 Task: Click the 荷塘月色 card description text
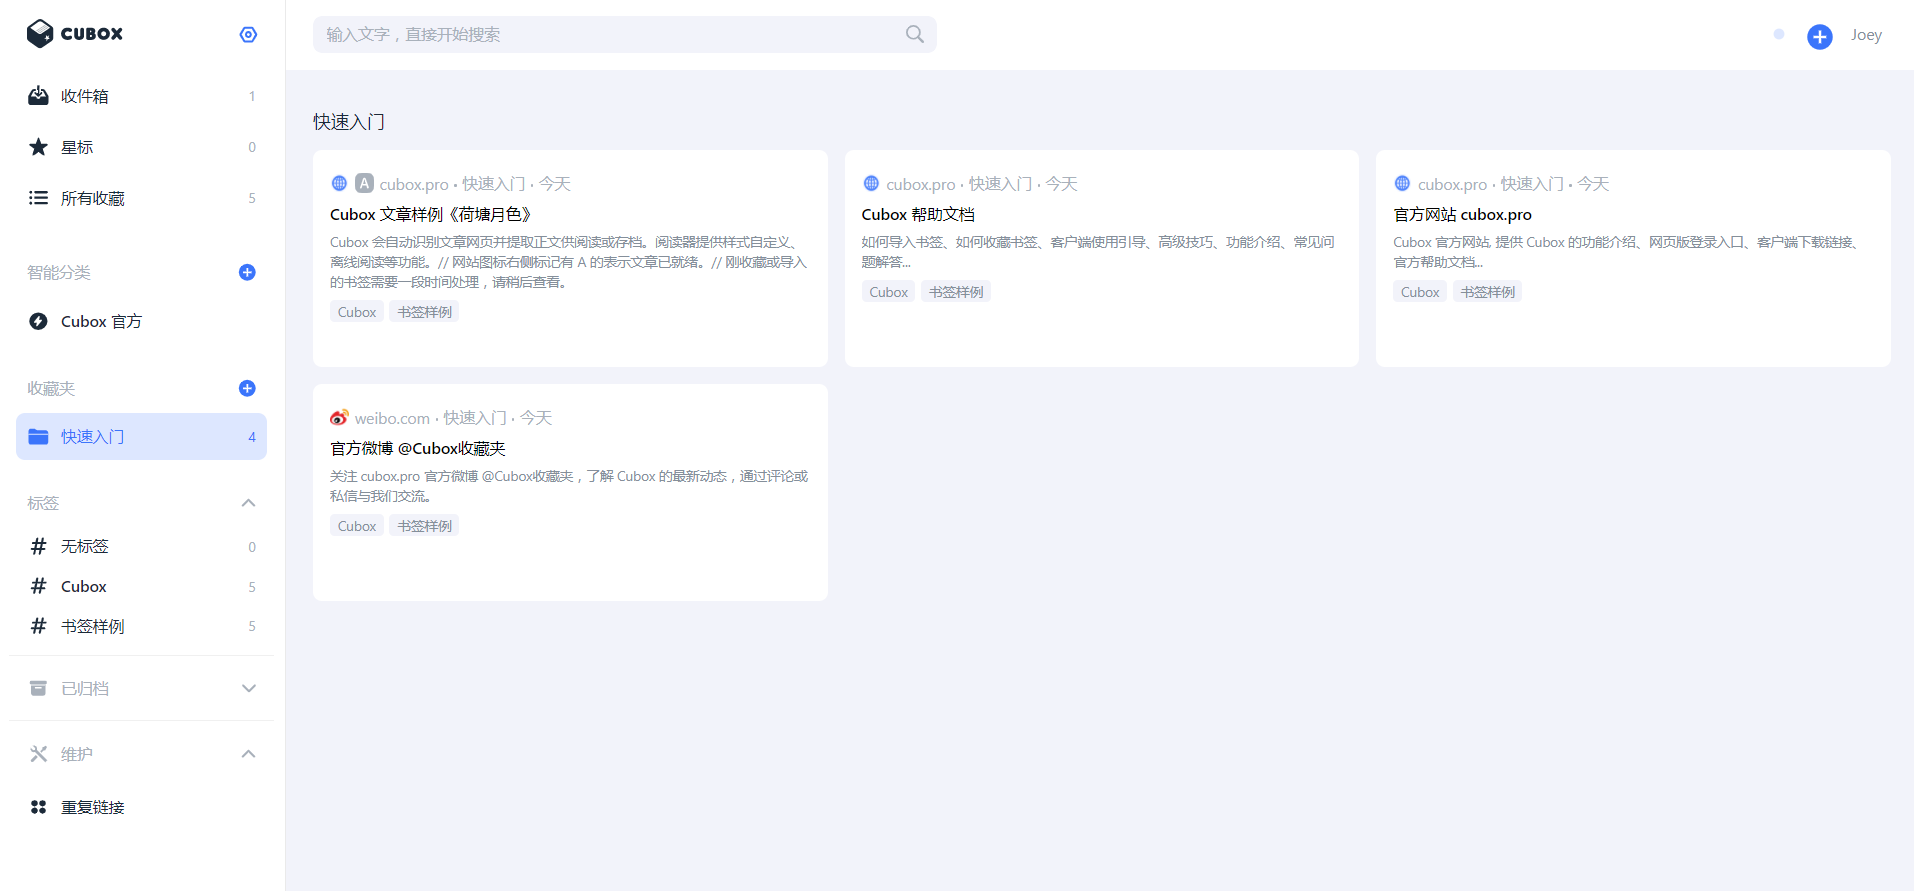click(x=569, y=262)
